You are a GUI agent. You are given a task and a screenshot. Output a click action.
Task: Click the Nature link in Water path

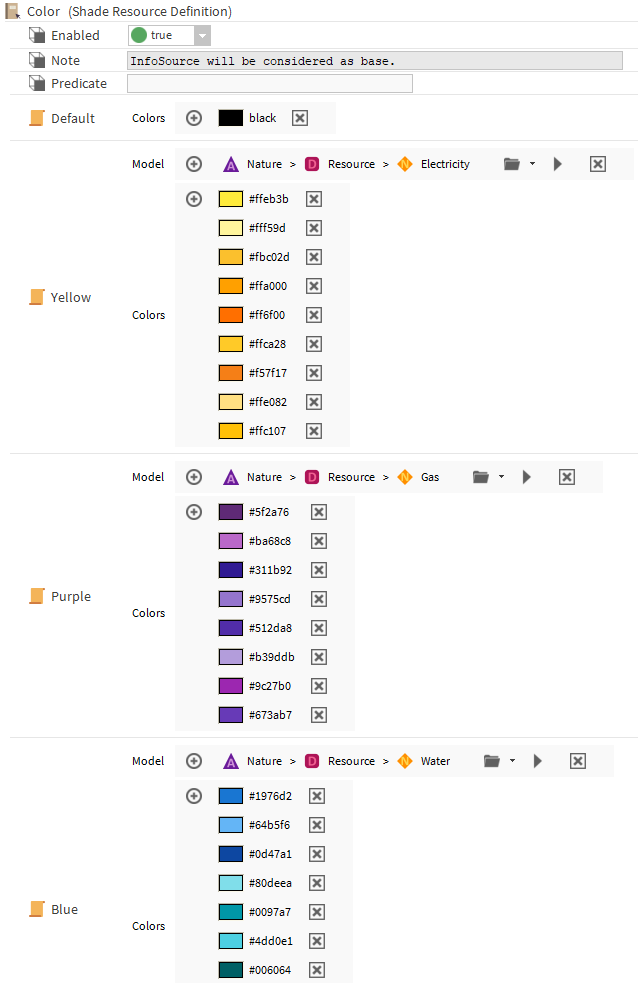click(x=264, y=761)
